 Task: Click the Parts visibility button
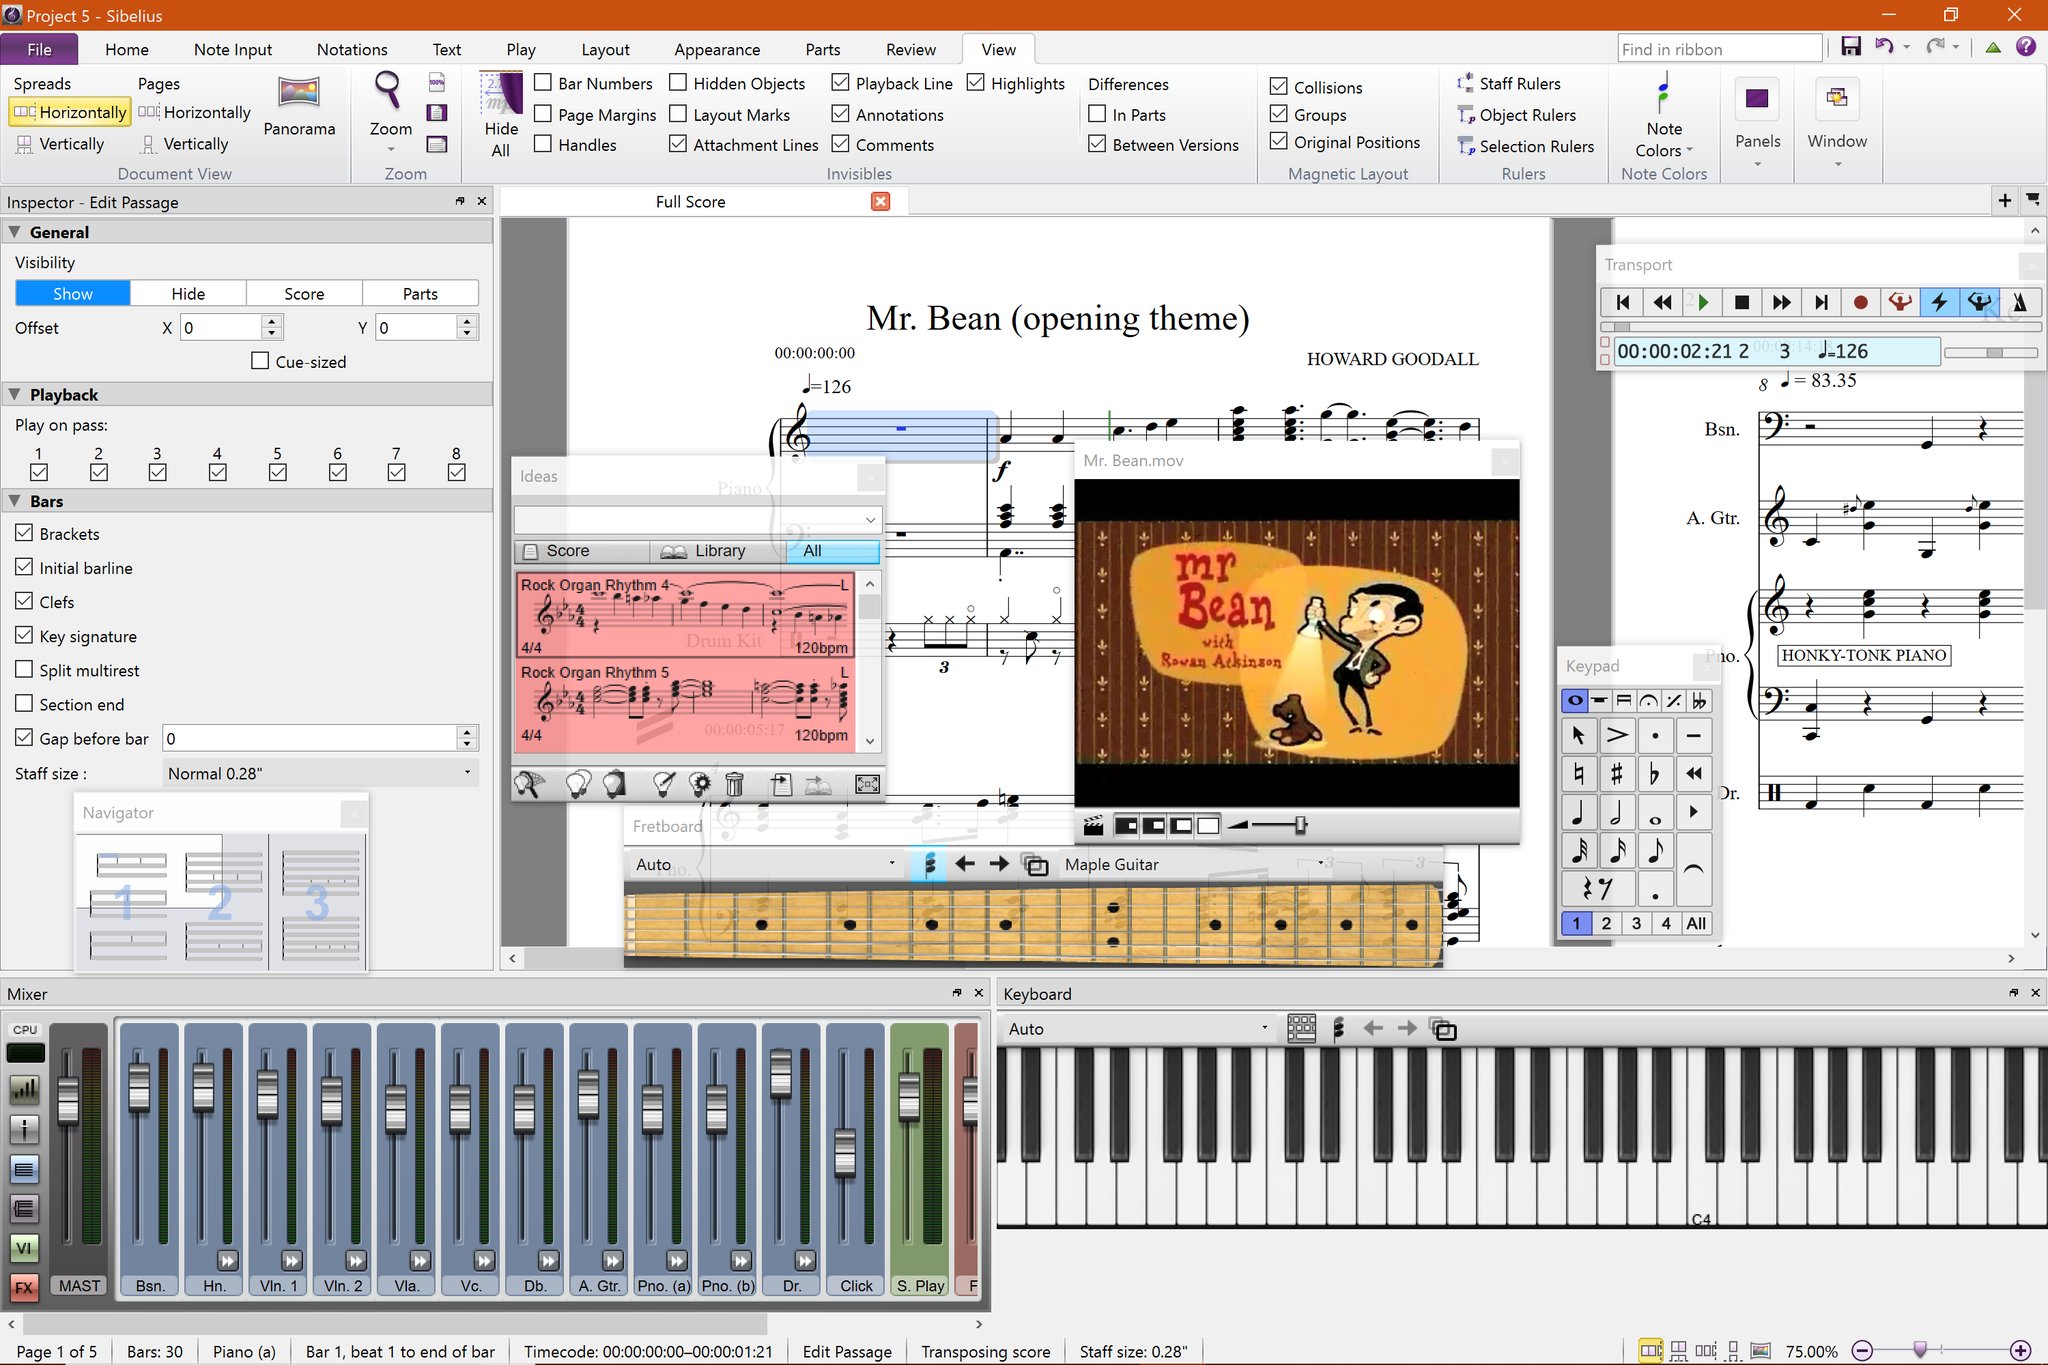tap(420, 293)
